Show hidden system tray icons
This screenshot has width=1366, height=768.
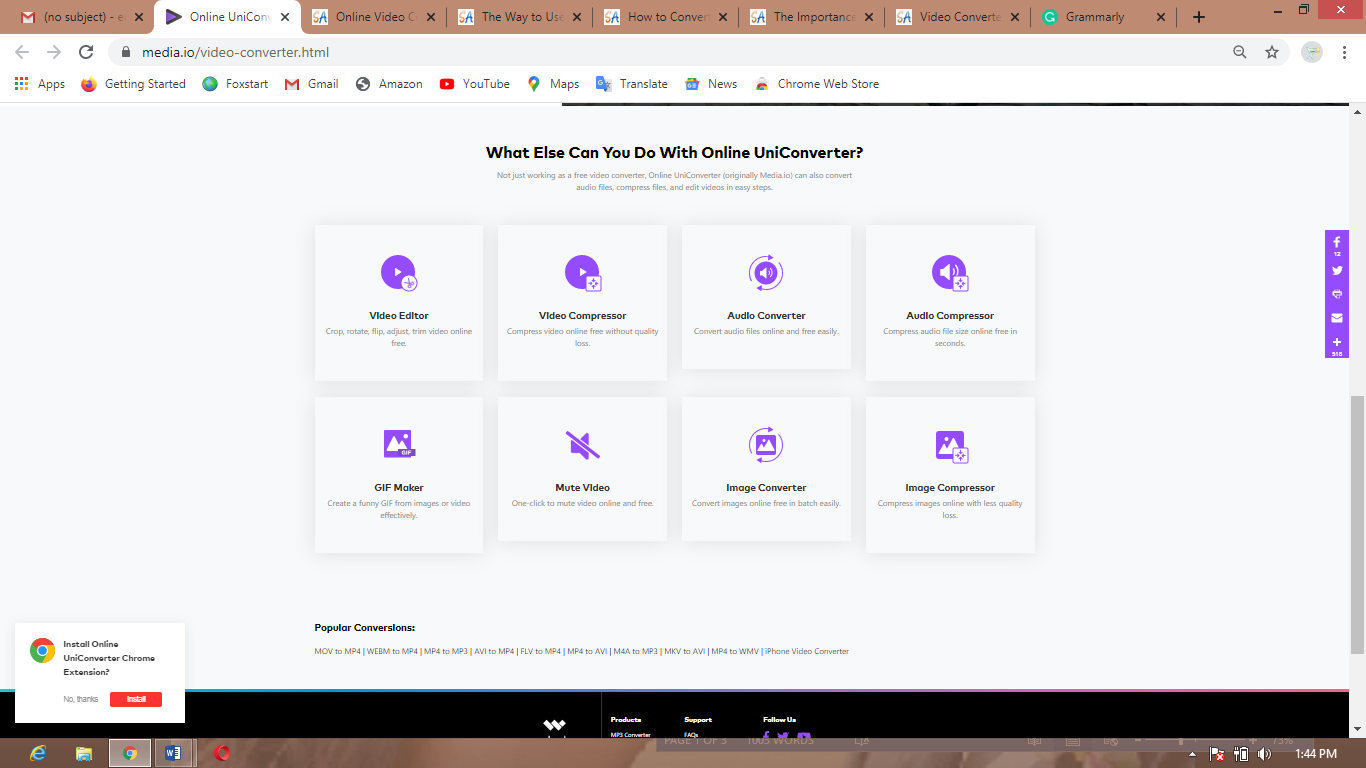coord(1192,754)
